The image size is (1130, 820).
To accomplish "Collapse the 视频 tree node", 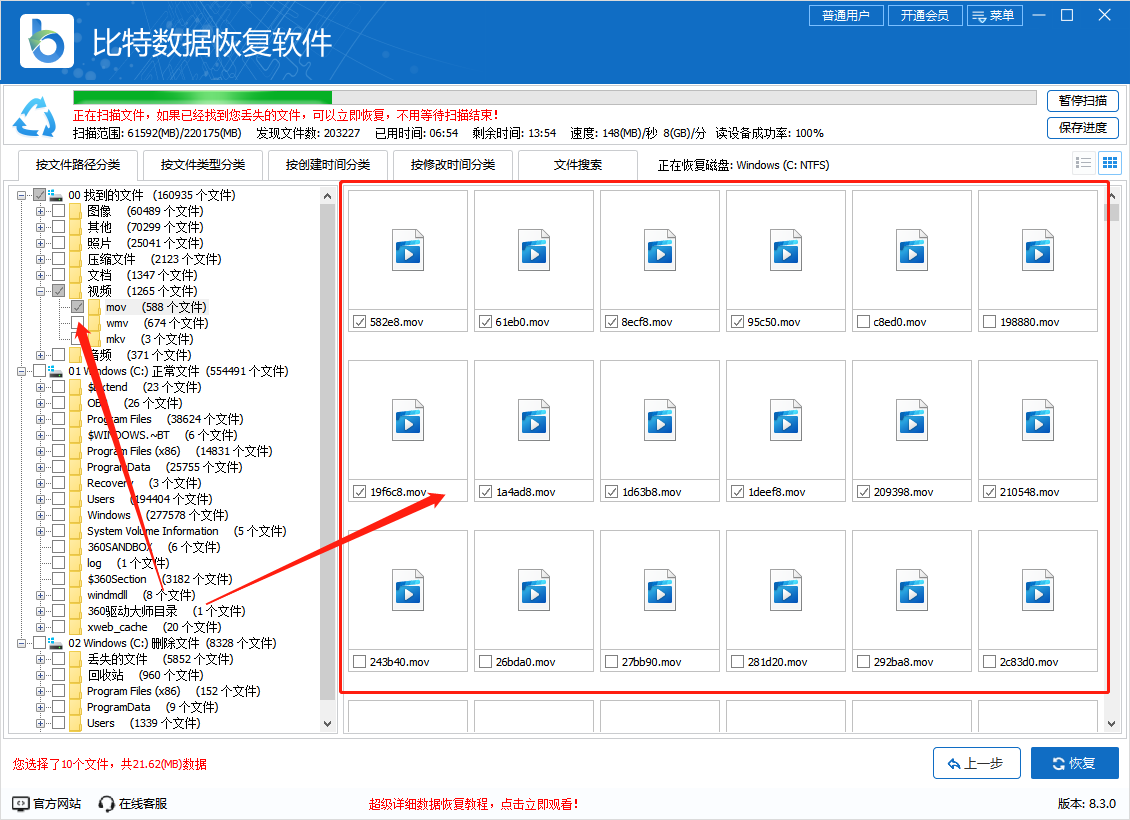I will coord(41,291).
